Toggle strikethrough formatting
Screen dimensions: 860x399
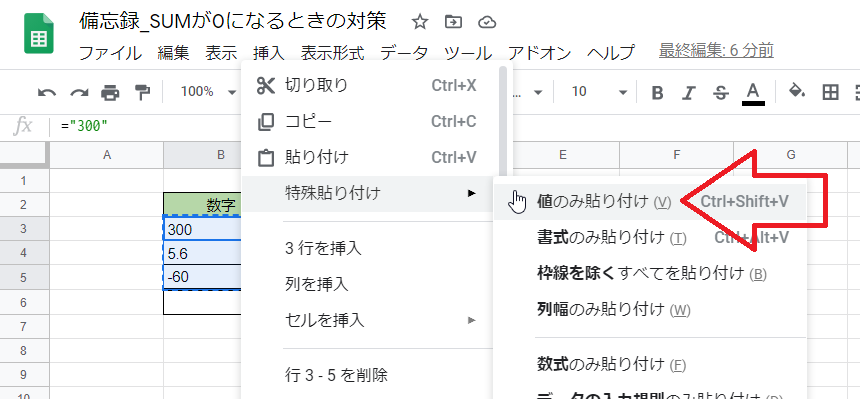(722, 92)
